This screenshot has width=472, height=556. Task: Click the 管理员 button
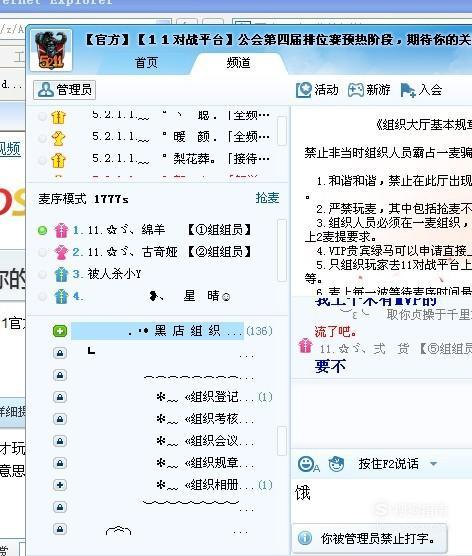click(65, 90)
